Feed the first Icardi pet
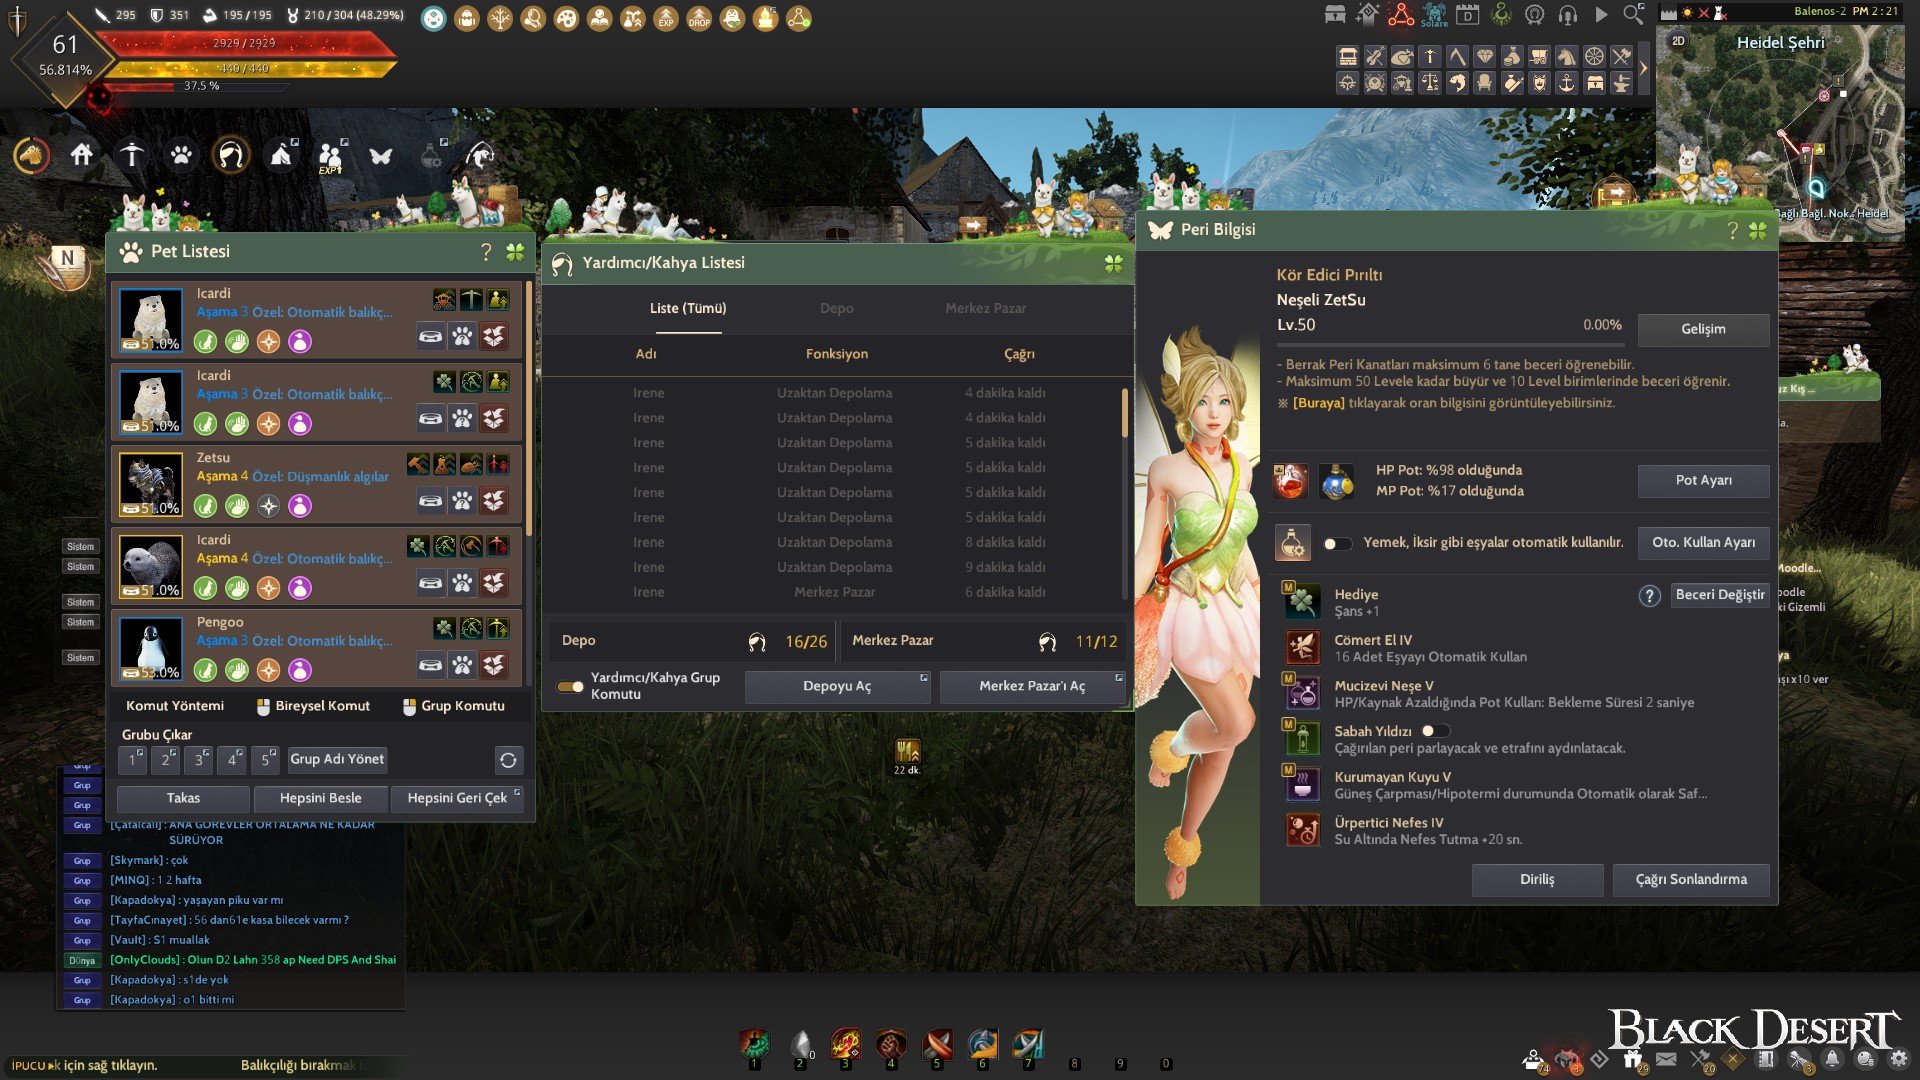Image resolution: width=1920 pixels, height=1080 pixels. click(x=430, y=336)
